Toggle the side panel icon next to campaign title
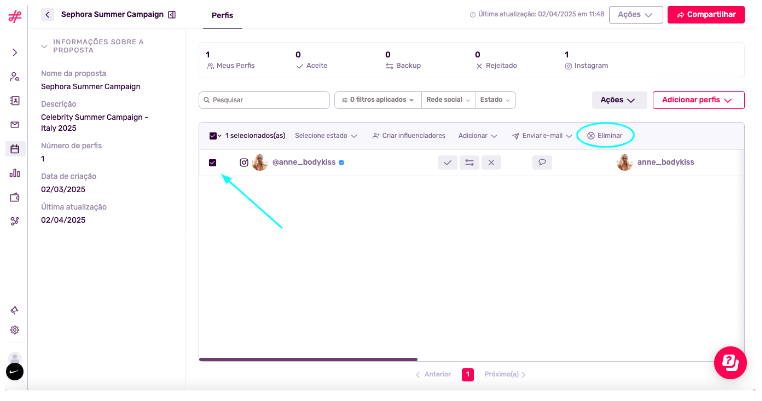Image resolution: width=762 pixels, height=401 pixels. tap(172, 15)
